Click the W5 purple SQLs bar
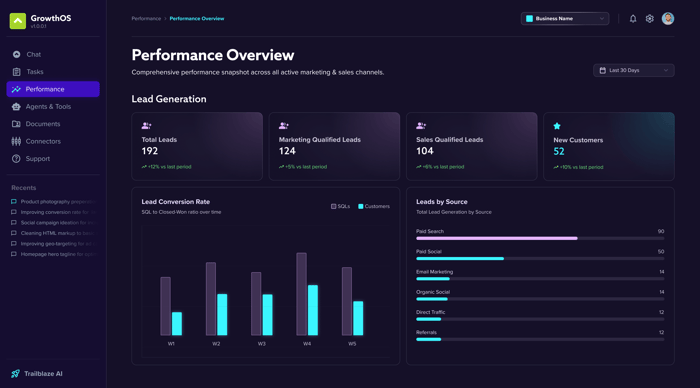This screenshot has height=388, width=700. point(347,301)
